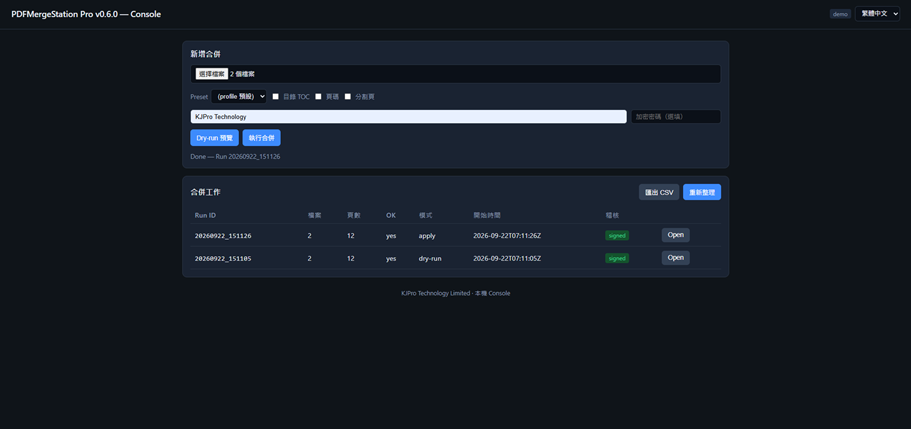Open the 繁體中文 language dropdown
The image size is (911, 429).
click(x=877, y=13)
